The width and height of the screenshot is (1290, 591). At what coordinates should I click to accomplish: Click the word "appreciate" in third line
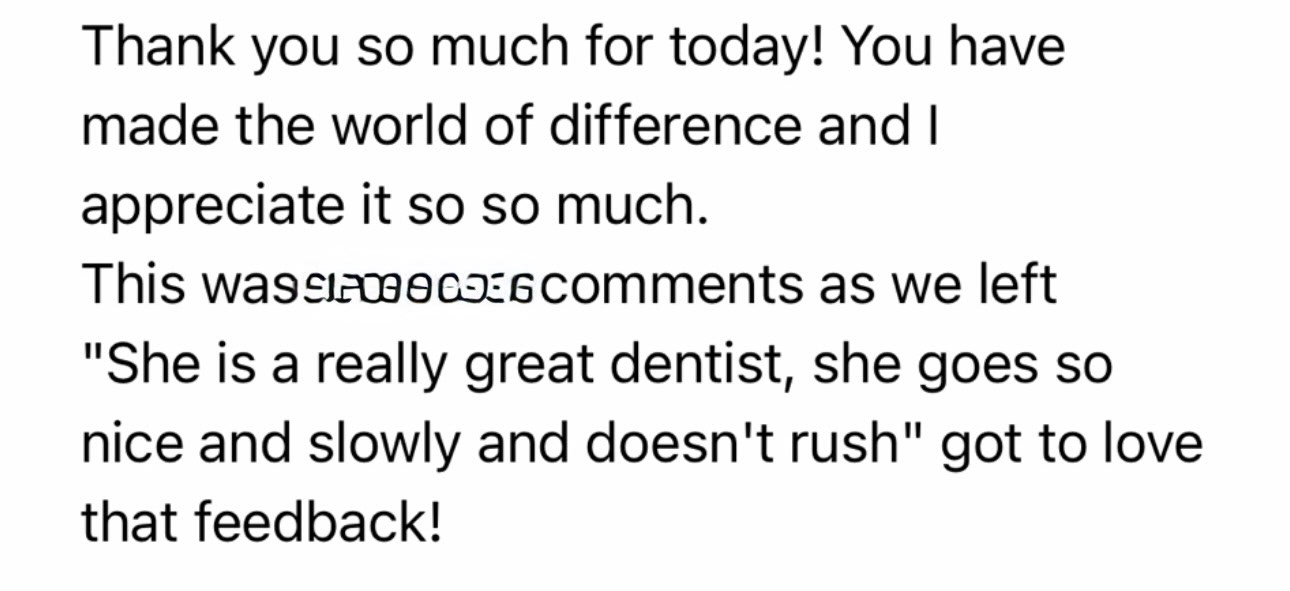point(212,207)
